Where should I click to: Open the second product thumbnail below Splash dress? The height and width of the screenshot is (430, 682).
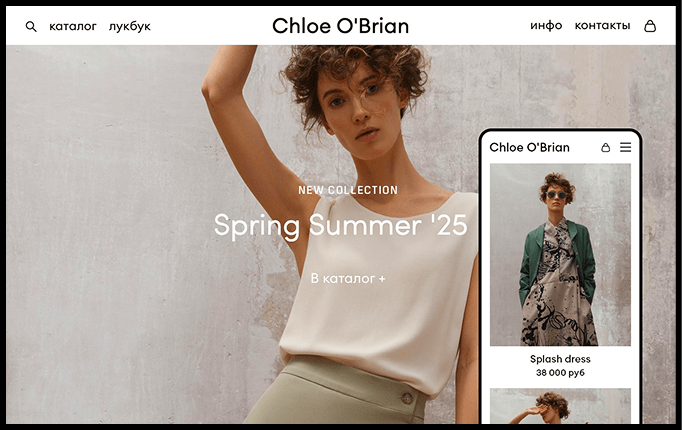560,406
